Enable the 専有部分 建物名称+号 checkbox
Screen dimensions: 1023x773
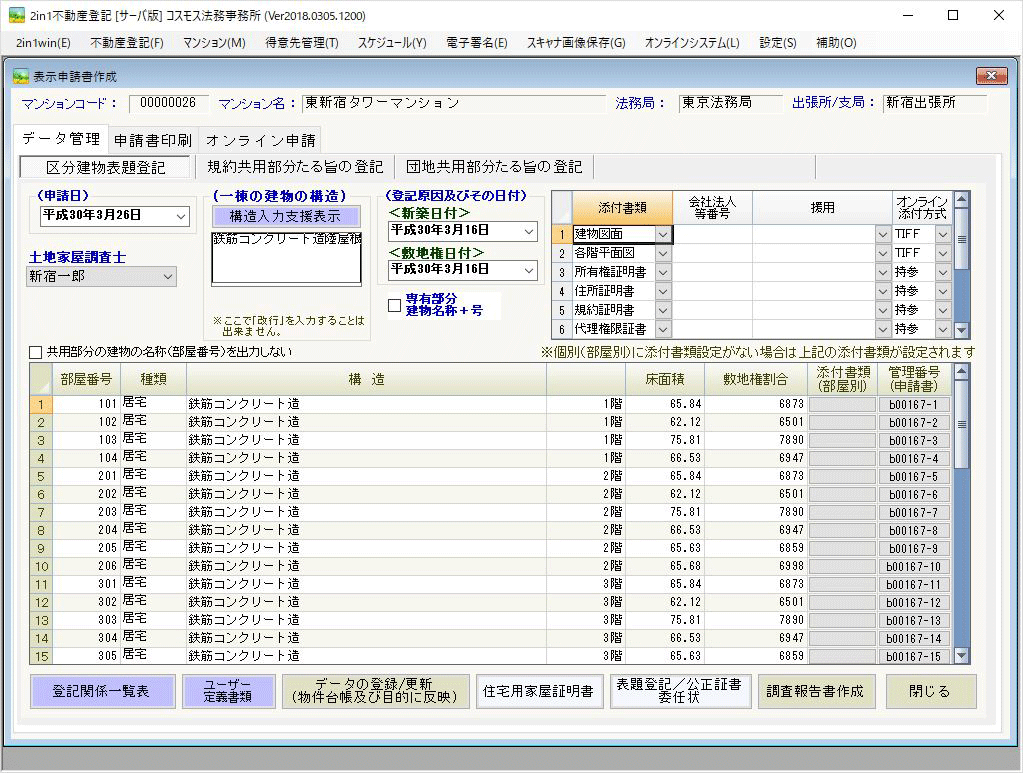click(x=394, y=305)
